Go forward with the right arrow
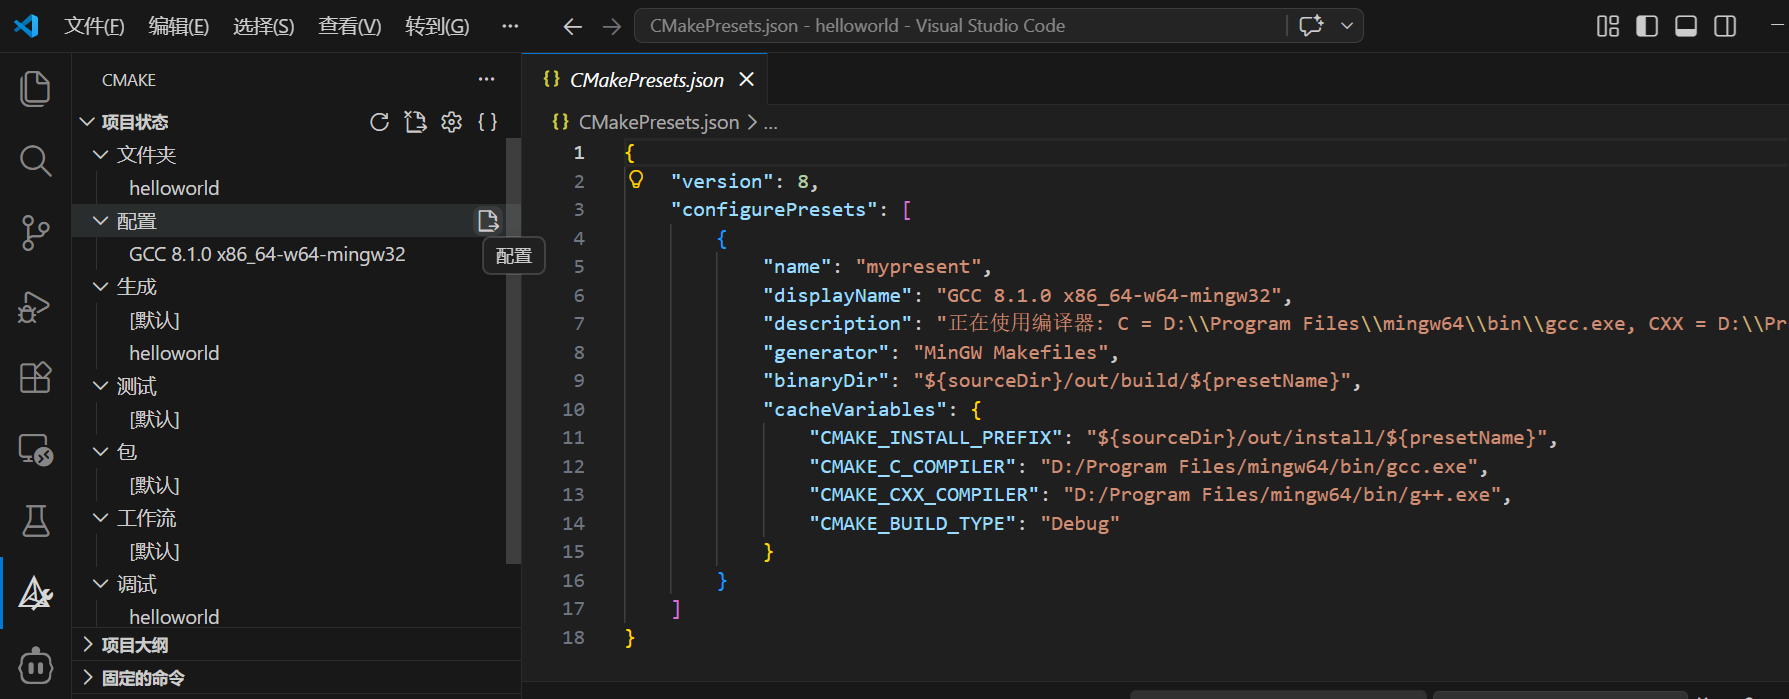The height and width of the screenshot is (699, 1789). coord(612,27)
